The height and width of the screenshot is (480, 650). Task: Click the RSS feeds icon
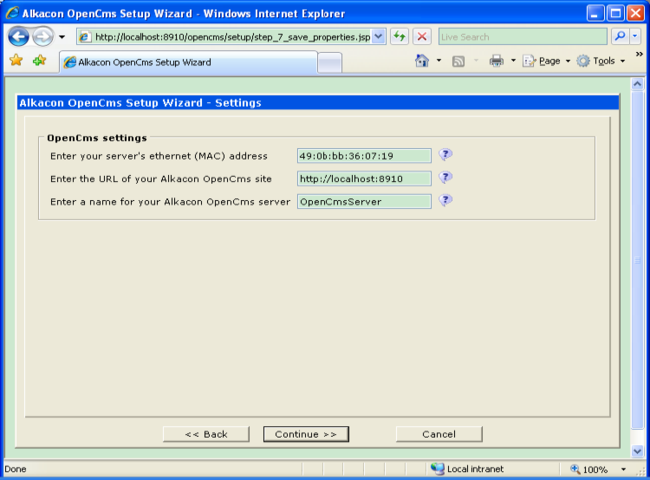point(458,61)
